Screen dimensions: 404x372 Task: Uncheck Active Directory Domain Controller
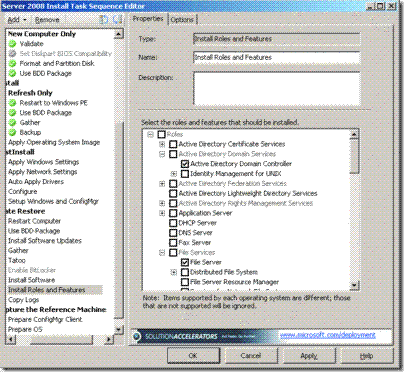click(185, 164)
